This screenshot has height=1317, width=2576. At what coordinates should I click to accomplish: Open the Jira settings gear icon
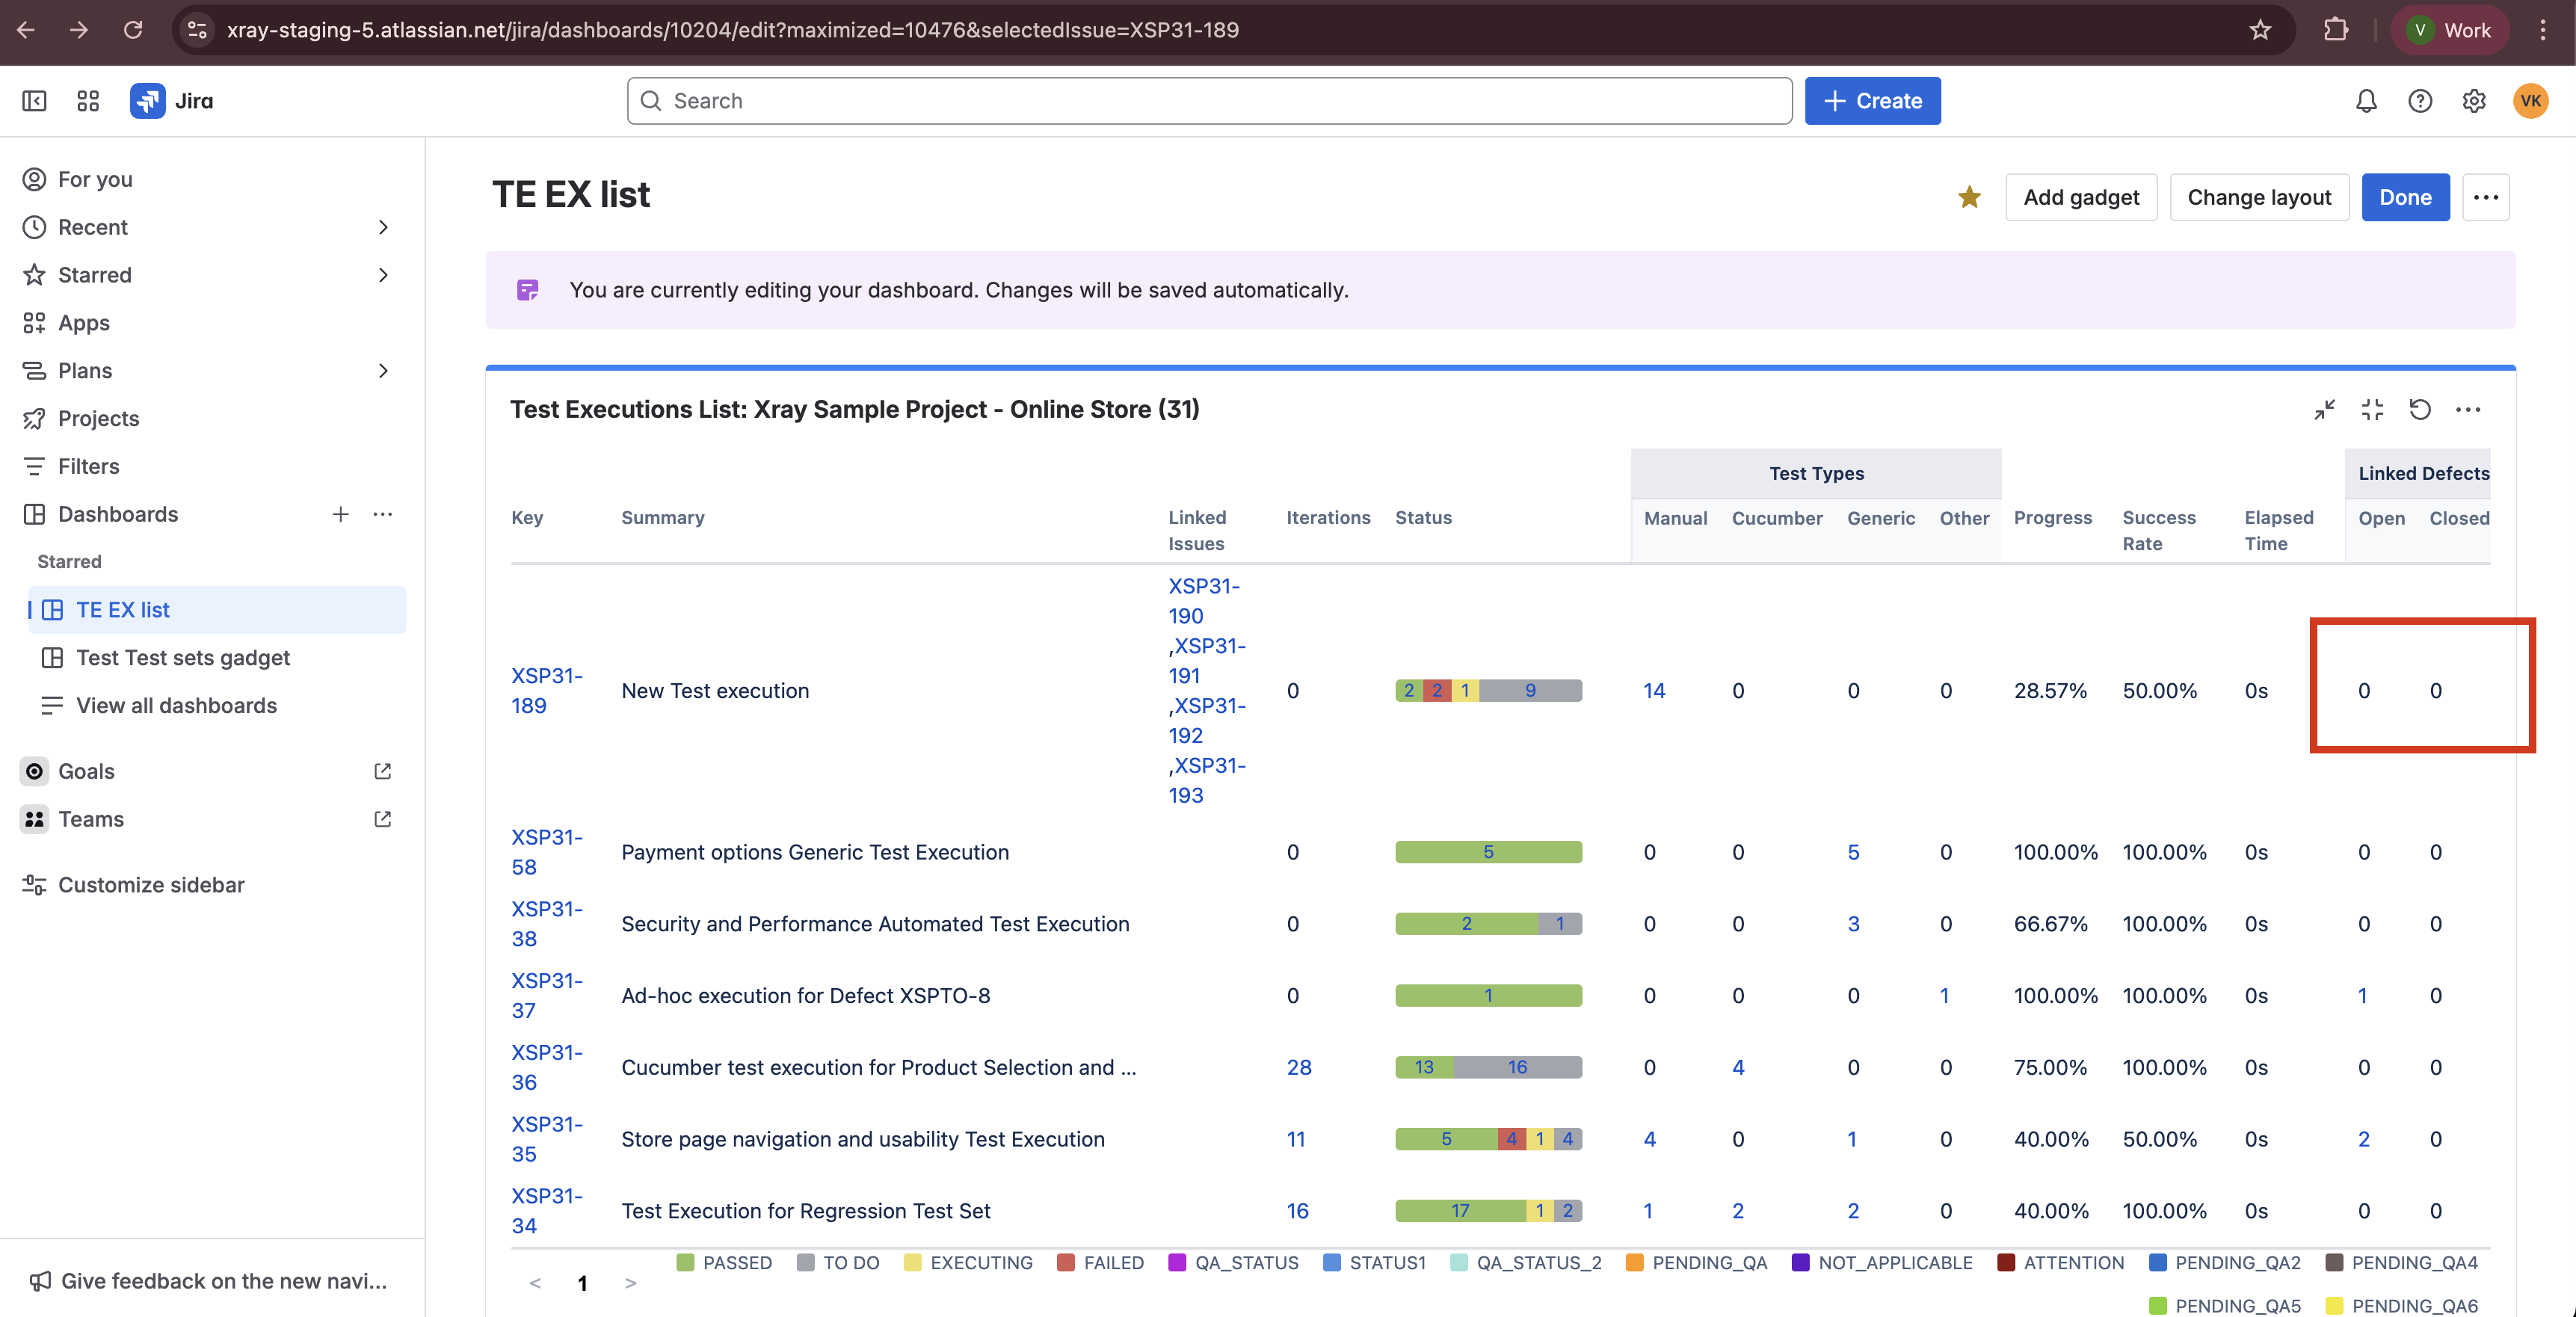pos(2473,101)
